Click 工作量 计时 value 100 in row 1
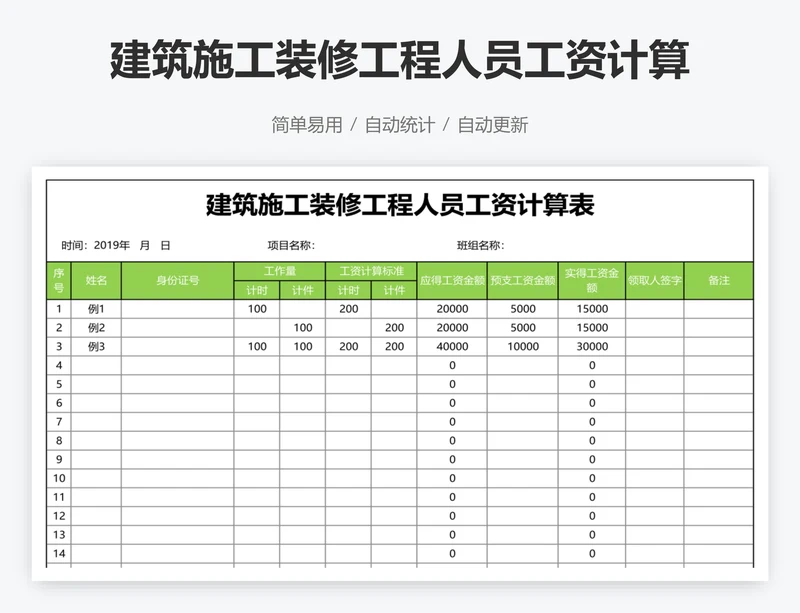The height and width of the screenshot is (613, 800). tap(257, 309)
